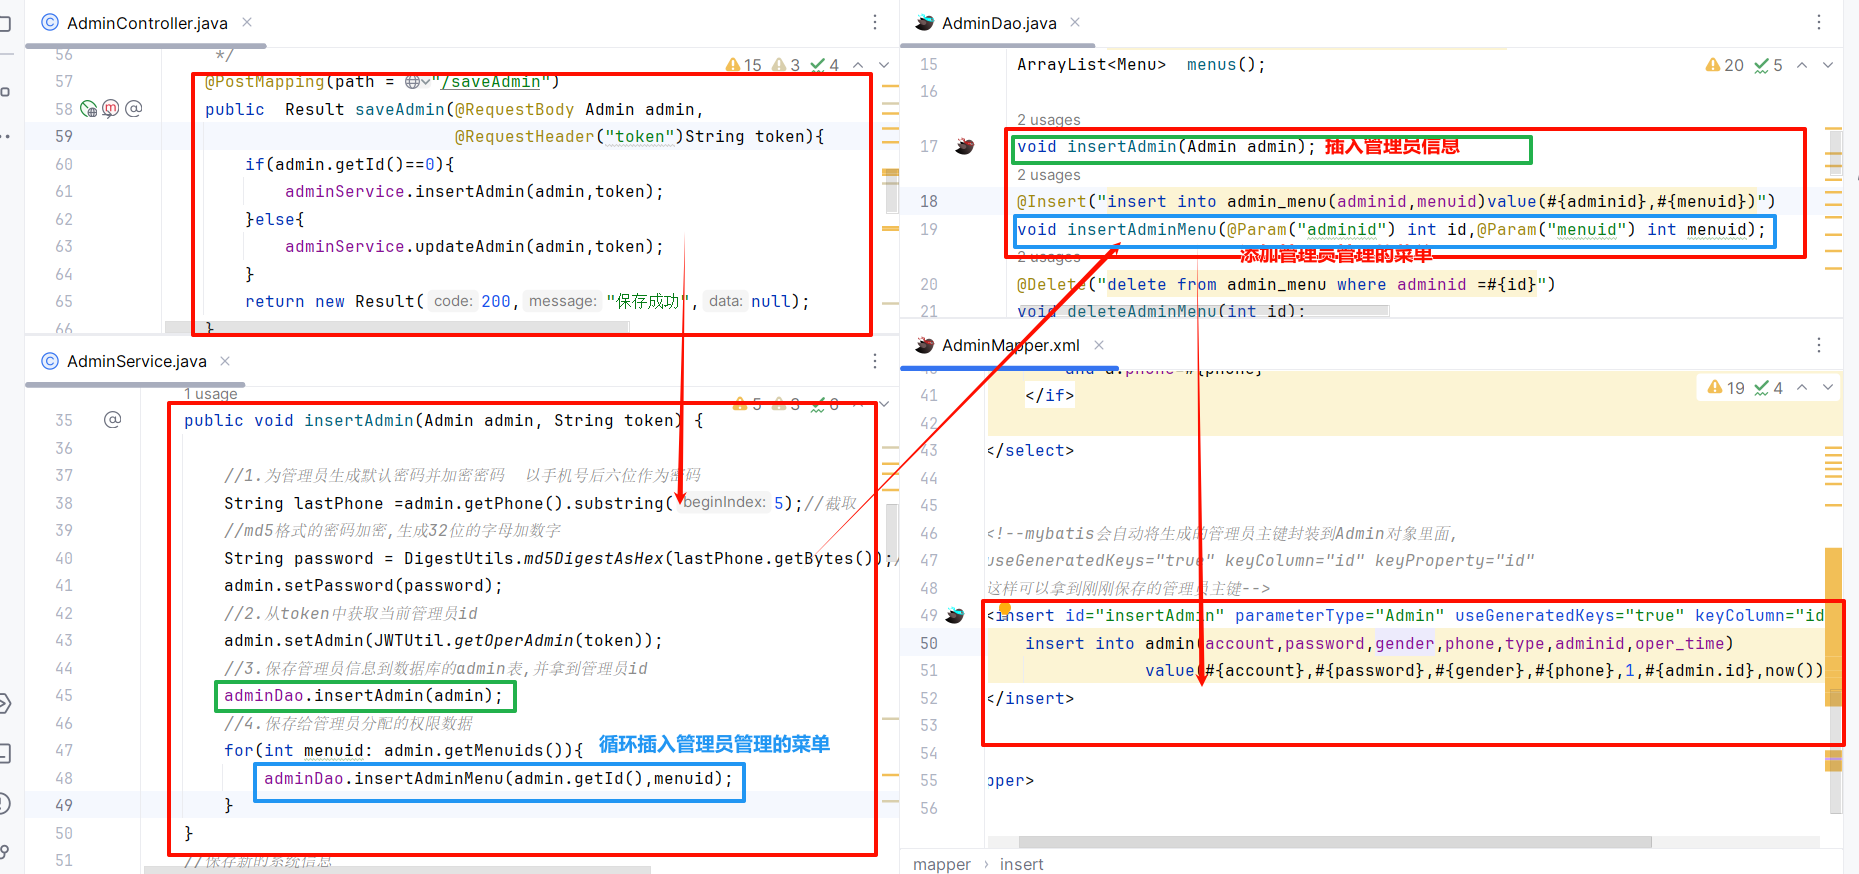Click the orange intention bulb on mapper line 49
The width and height of the screenshot is (1859, 874).
tap(1005, 607)
